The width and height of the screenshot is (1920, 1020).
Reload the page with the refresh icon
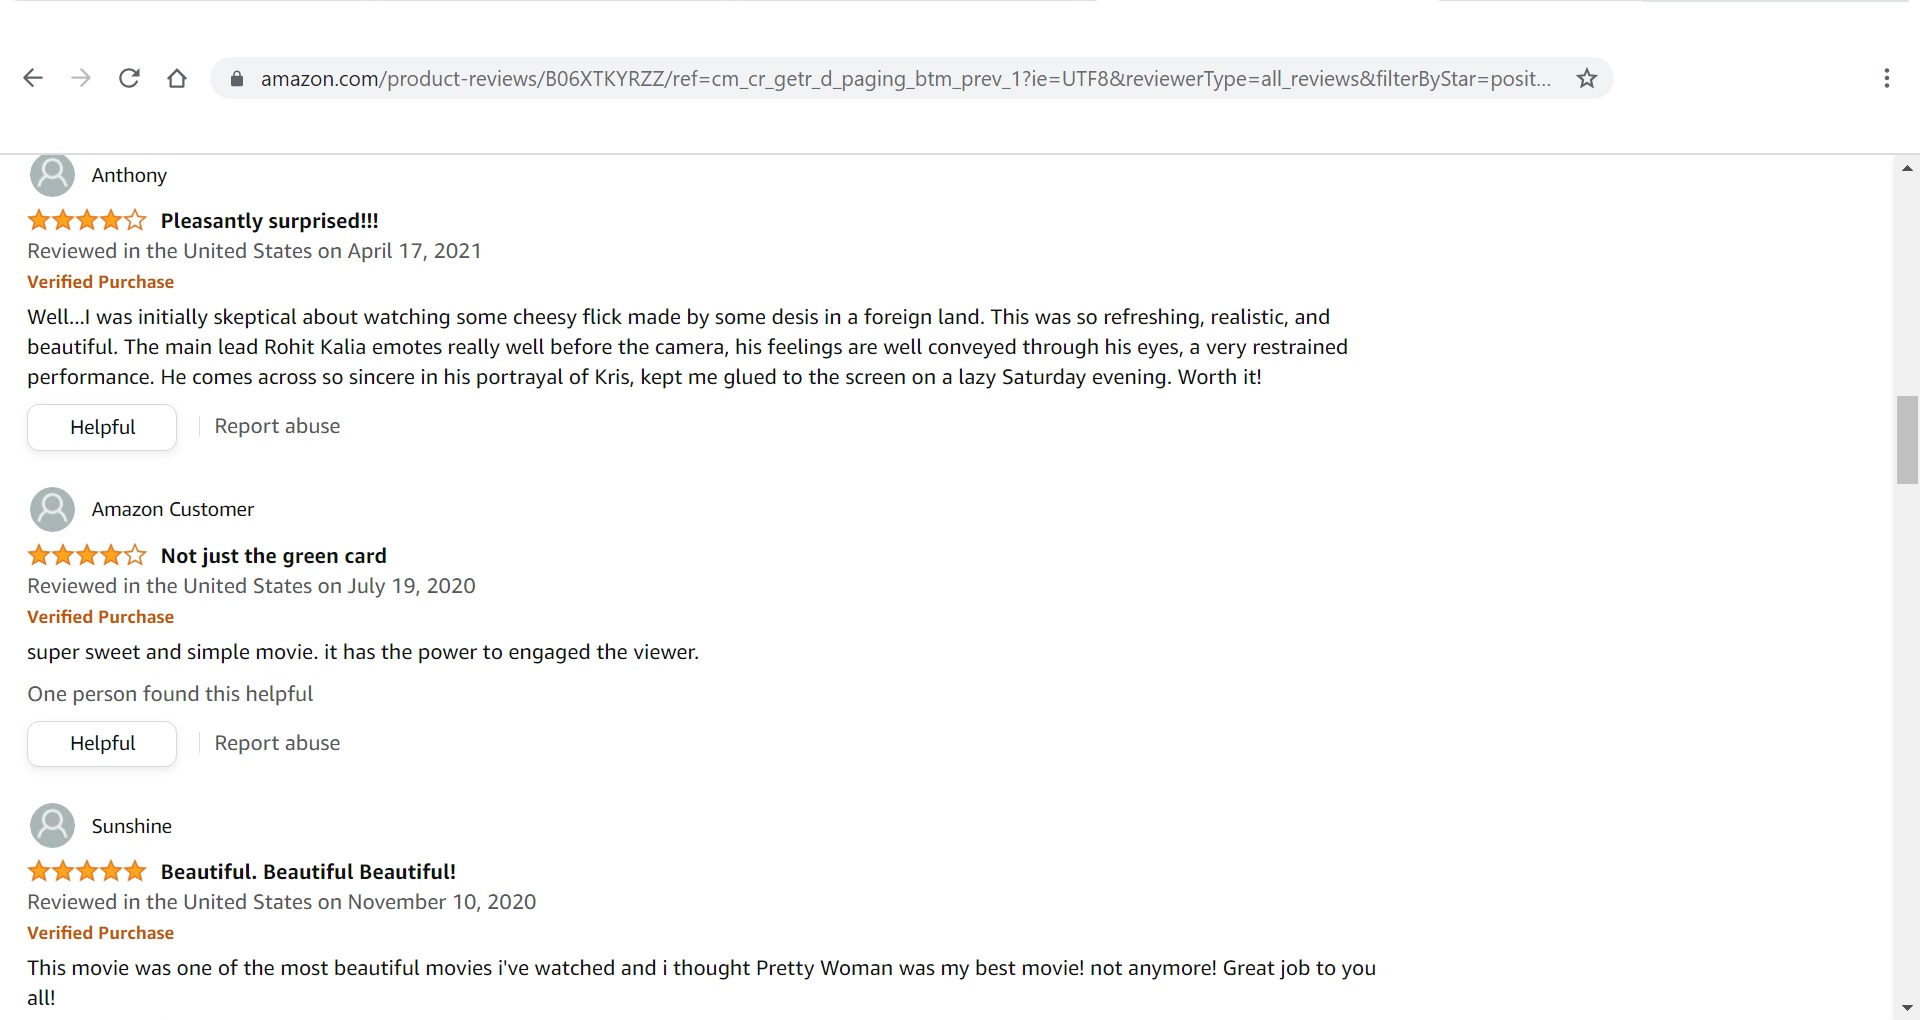[129, 78]
